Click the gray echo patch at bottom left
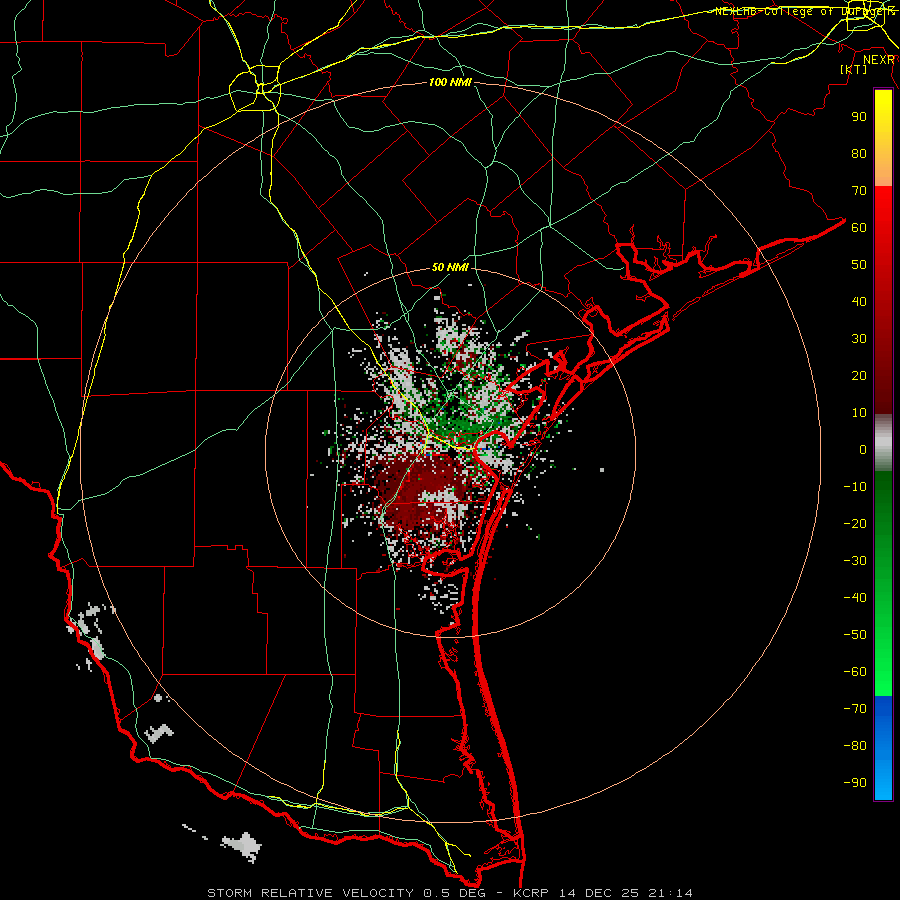The width and height of the screenshot is (900, 900). click(243, 845)
